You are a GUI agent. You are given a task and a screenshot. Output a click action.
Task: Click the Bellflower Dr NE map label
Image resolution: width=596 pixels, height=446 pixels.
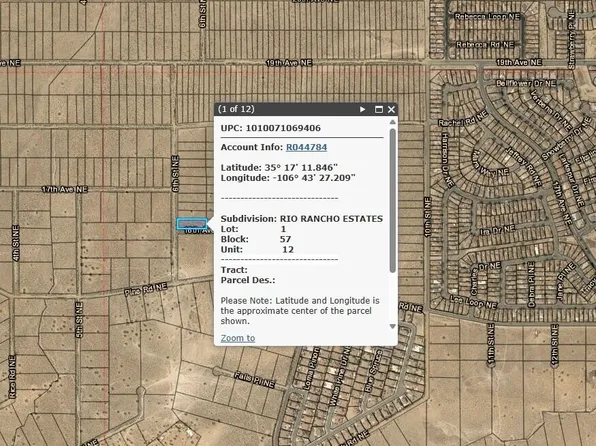click(x=526, y=83)
